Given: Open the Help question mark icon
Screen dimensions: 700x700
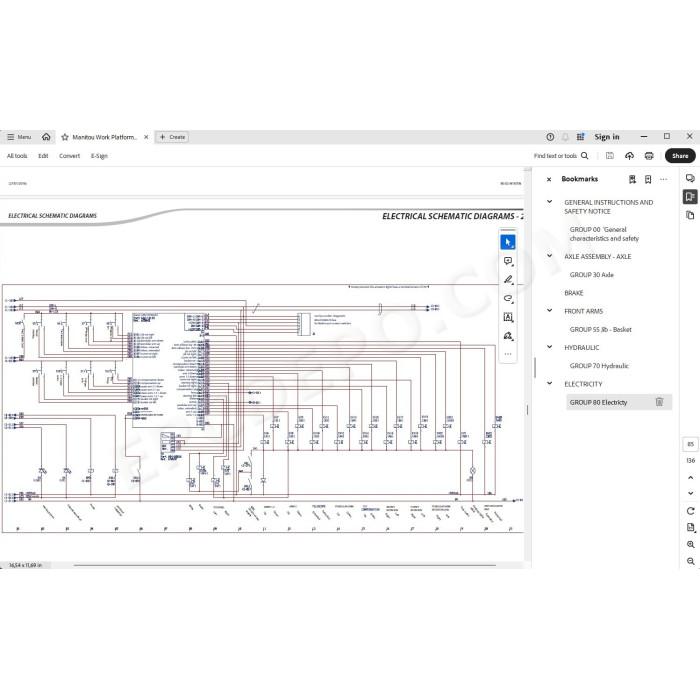Looking at the screenshot, I should 550,137.
